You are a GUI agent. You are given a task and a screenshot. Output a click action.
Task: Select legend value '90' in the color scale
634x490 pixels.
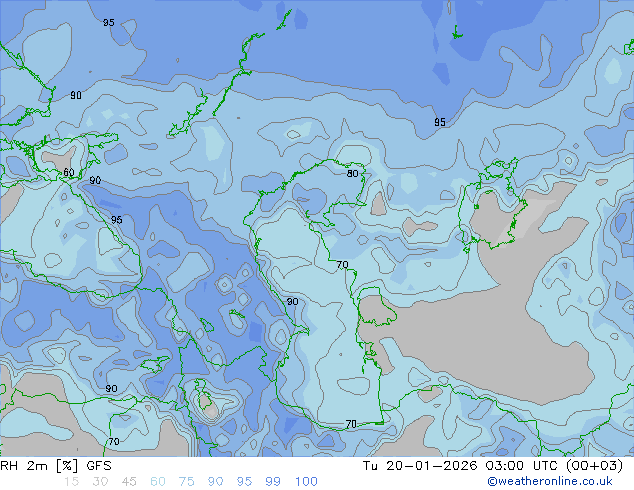pyautogui.click(x=215, y=482)
